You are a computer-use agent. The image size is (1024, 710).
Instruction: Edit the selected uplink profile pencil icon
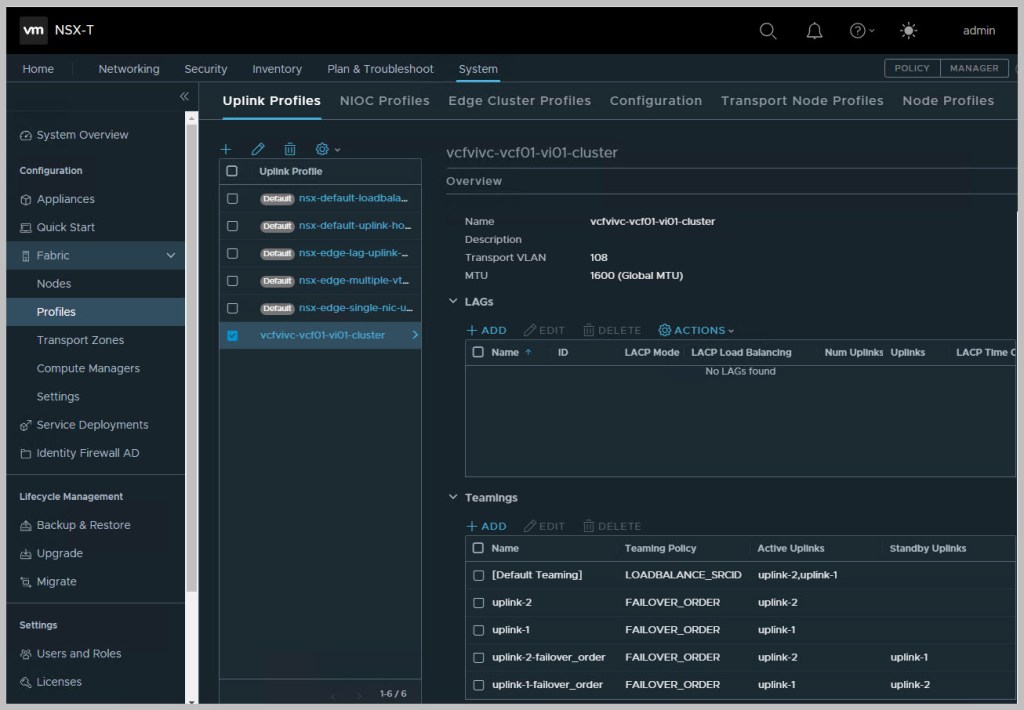[258, 149]
